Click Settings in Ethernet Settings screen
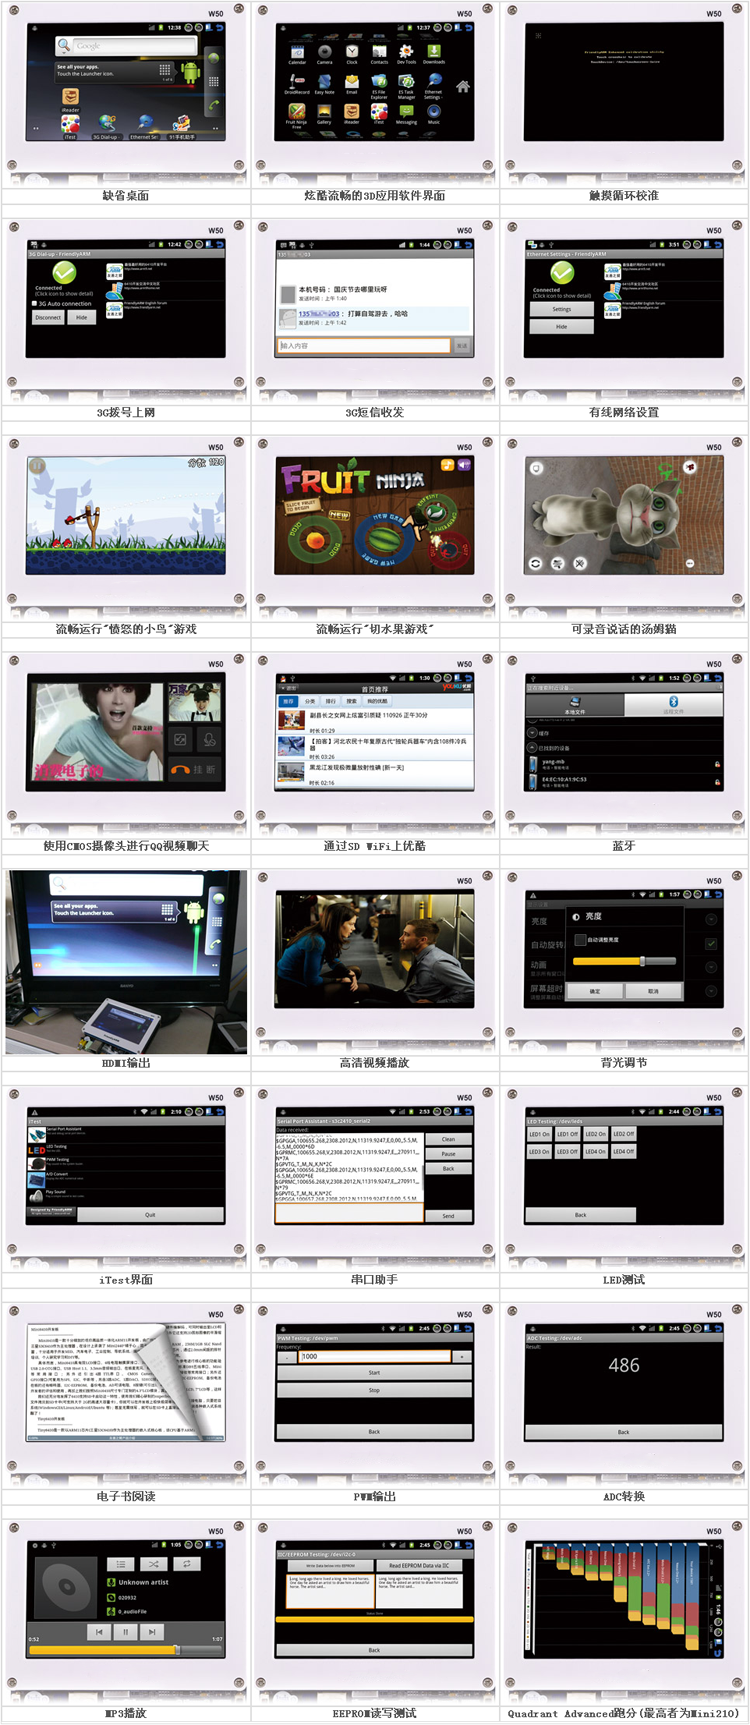This screenshot has height=1725, width=750. (562, 309)
